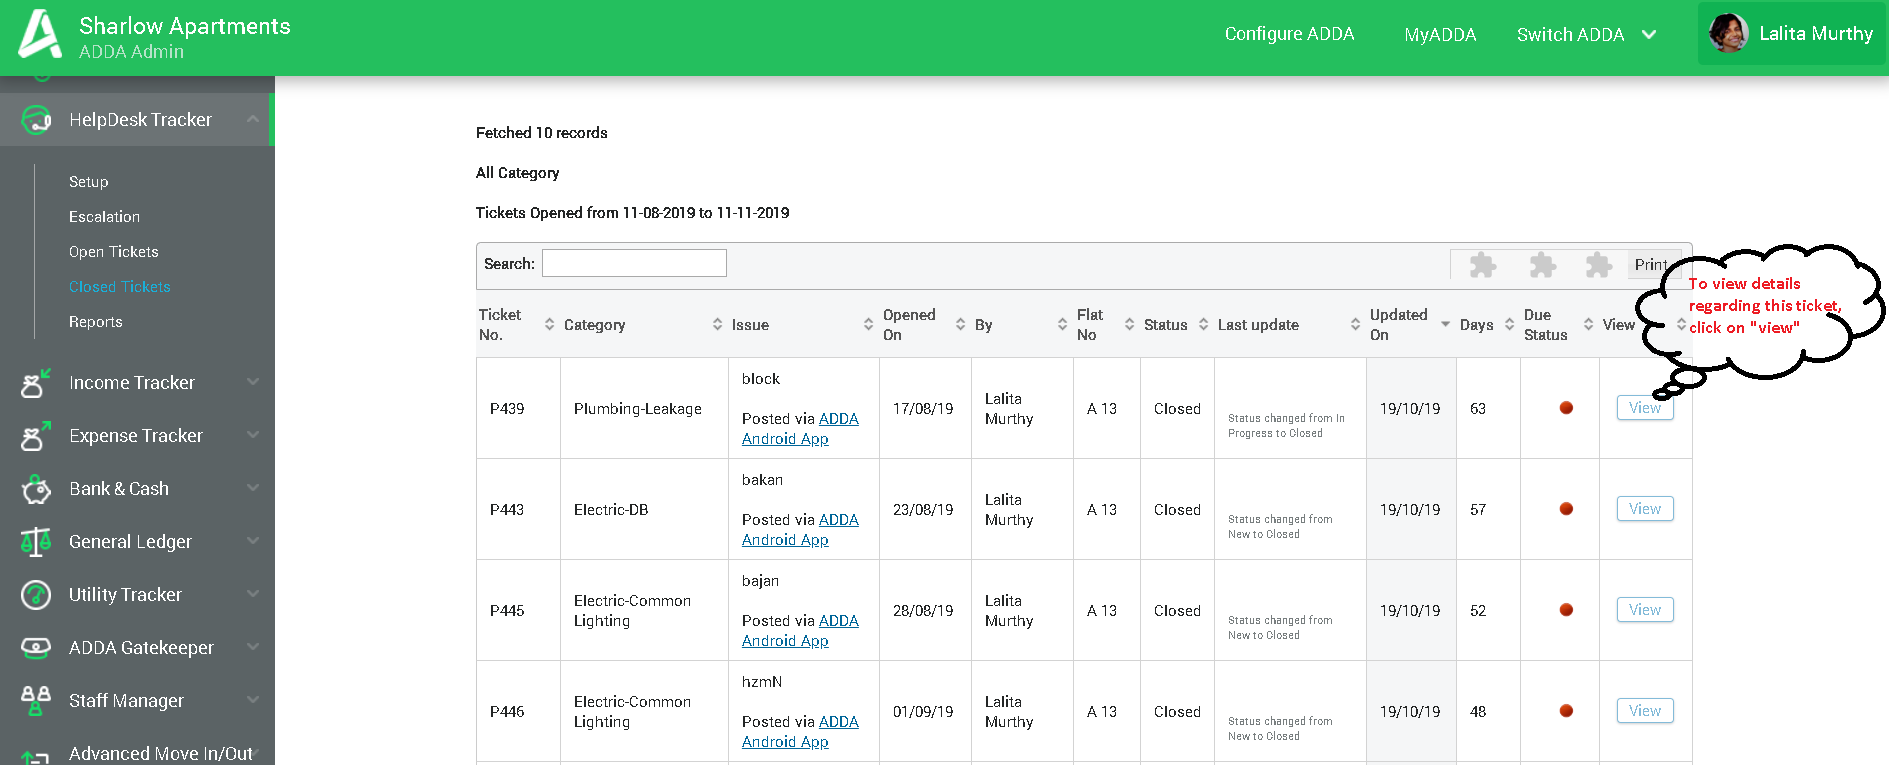Sort by the By column arrows
Image resolution: width=1890 pixels, height=766 pixels.
[1062, 325]
